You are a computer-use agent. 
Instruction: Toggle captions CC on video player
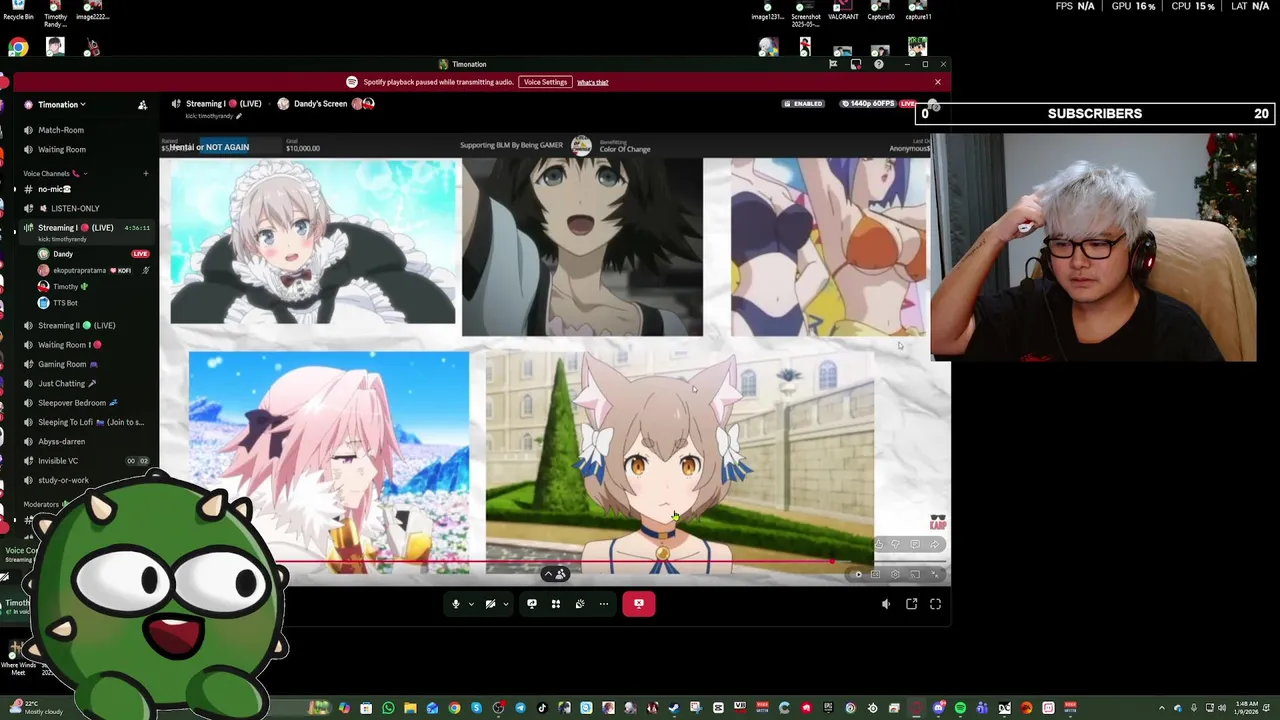click(x=875, y=574)
